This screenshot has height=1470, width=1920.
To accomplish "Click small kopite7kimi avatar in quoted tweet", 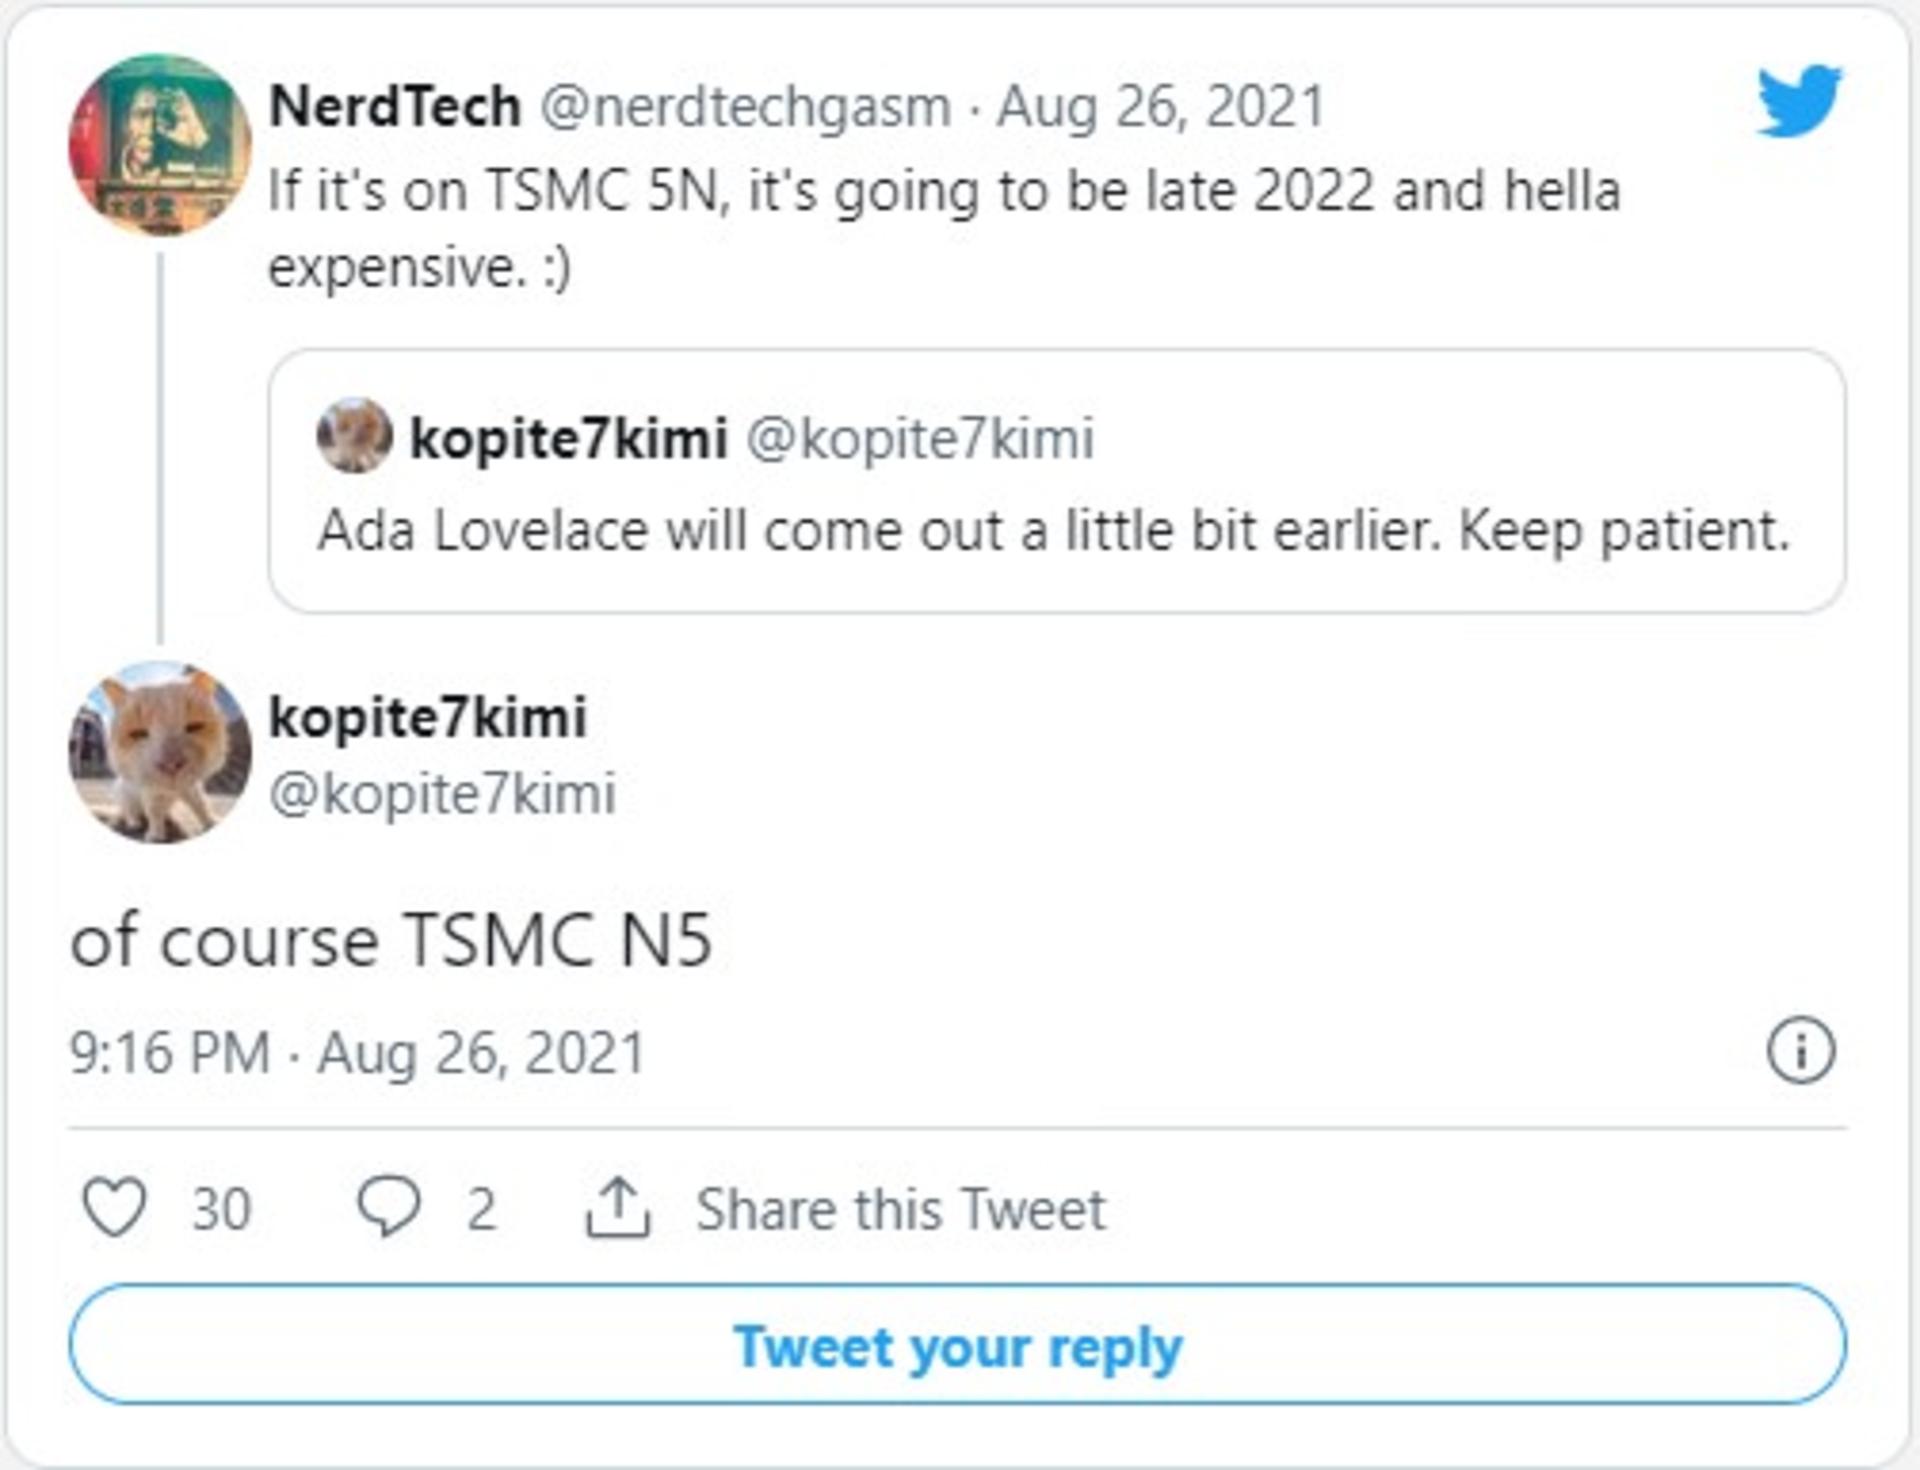I will 354,435.
